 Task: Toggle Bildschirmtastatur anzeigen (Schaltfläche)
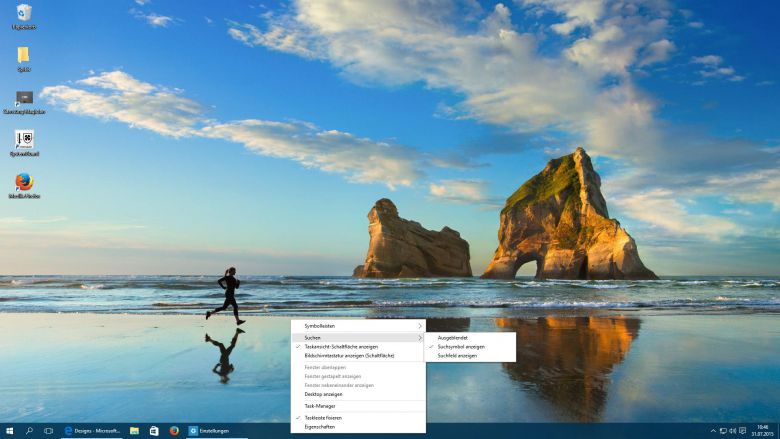358,355
